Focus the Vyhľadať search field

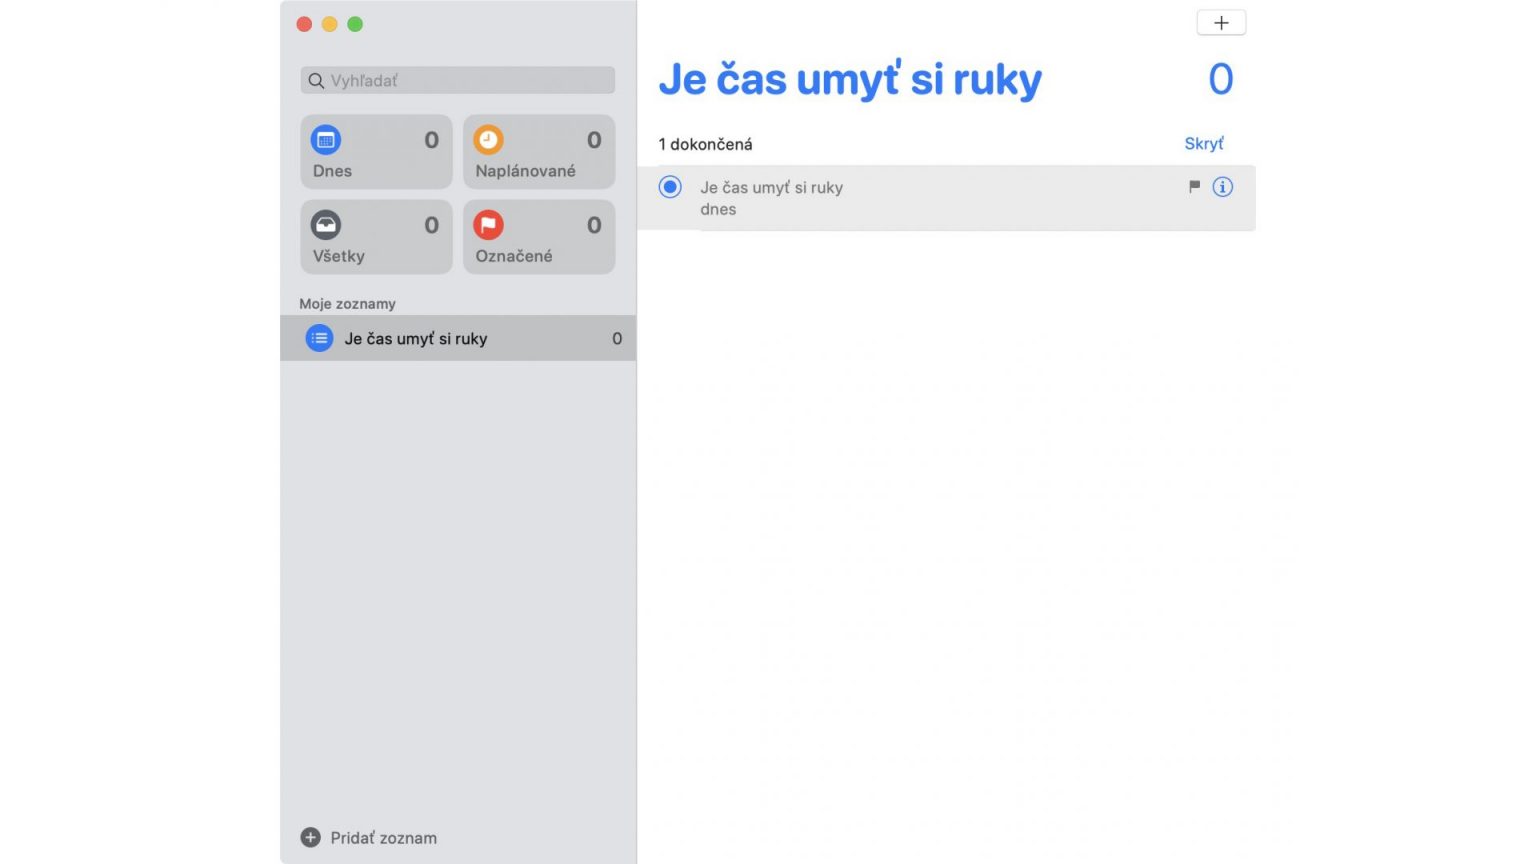[x=458, y=80]
